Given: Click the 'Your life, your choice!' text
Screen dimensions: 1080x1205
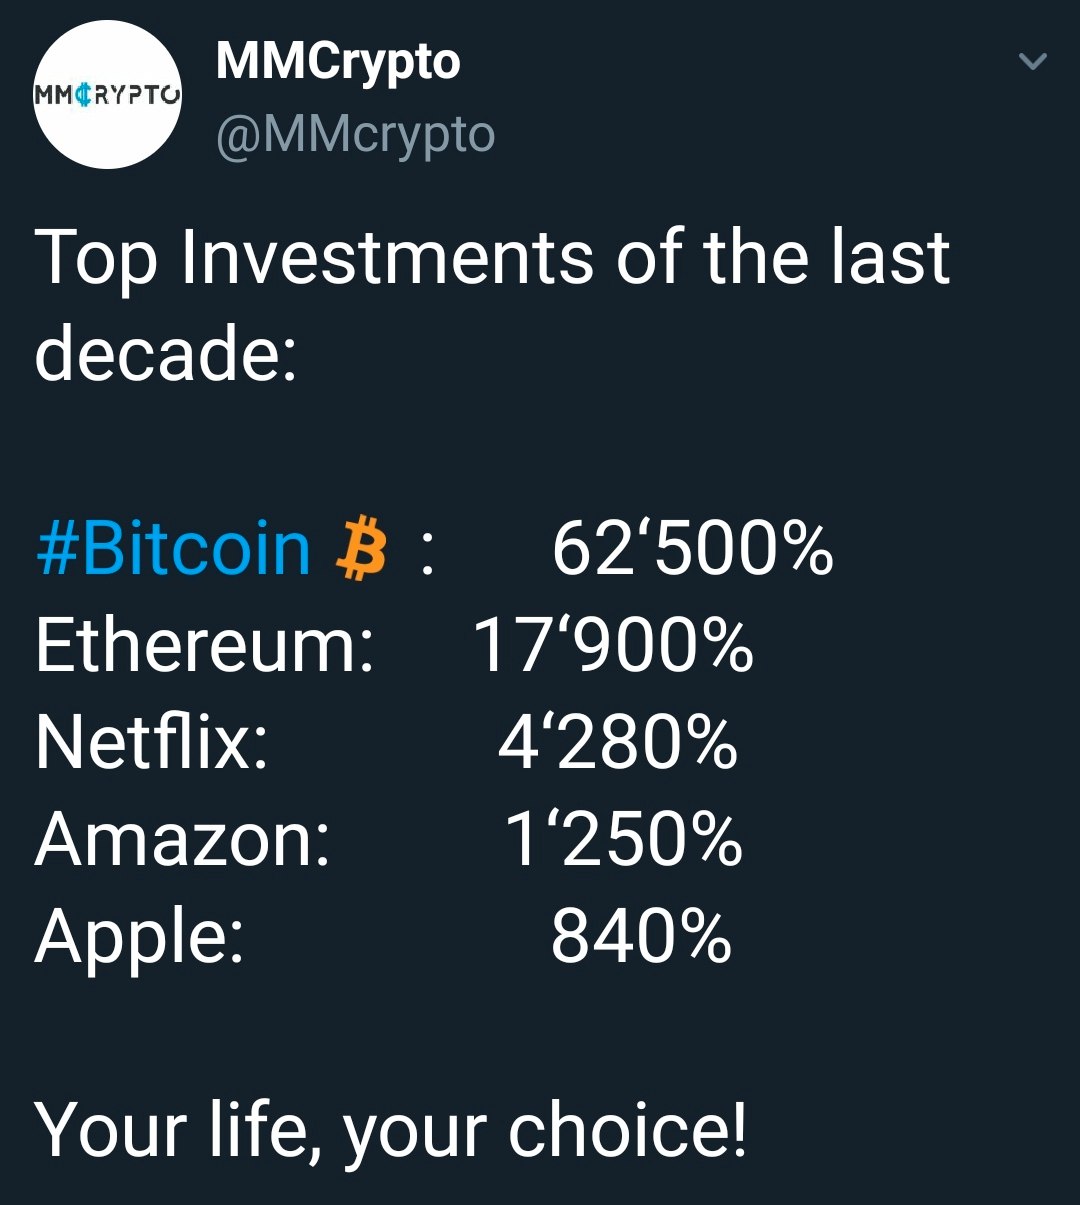Looking at the screenshot, I should (x=391, y=1132).
